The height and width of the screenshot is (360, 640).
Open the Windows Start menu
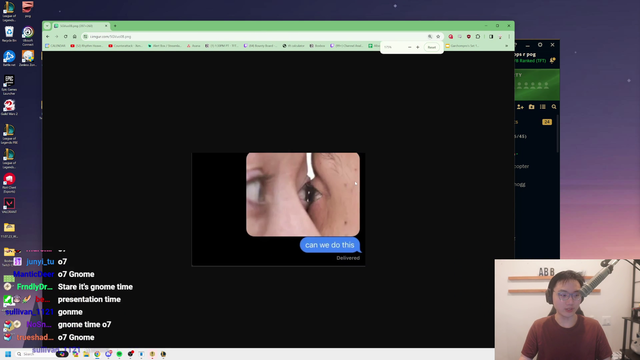8,354
